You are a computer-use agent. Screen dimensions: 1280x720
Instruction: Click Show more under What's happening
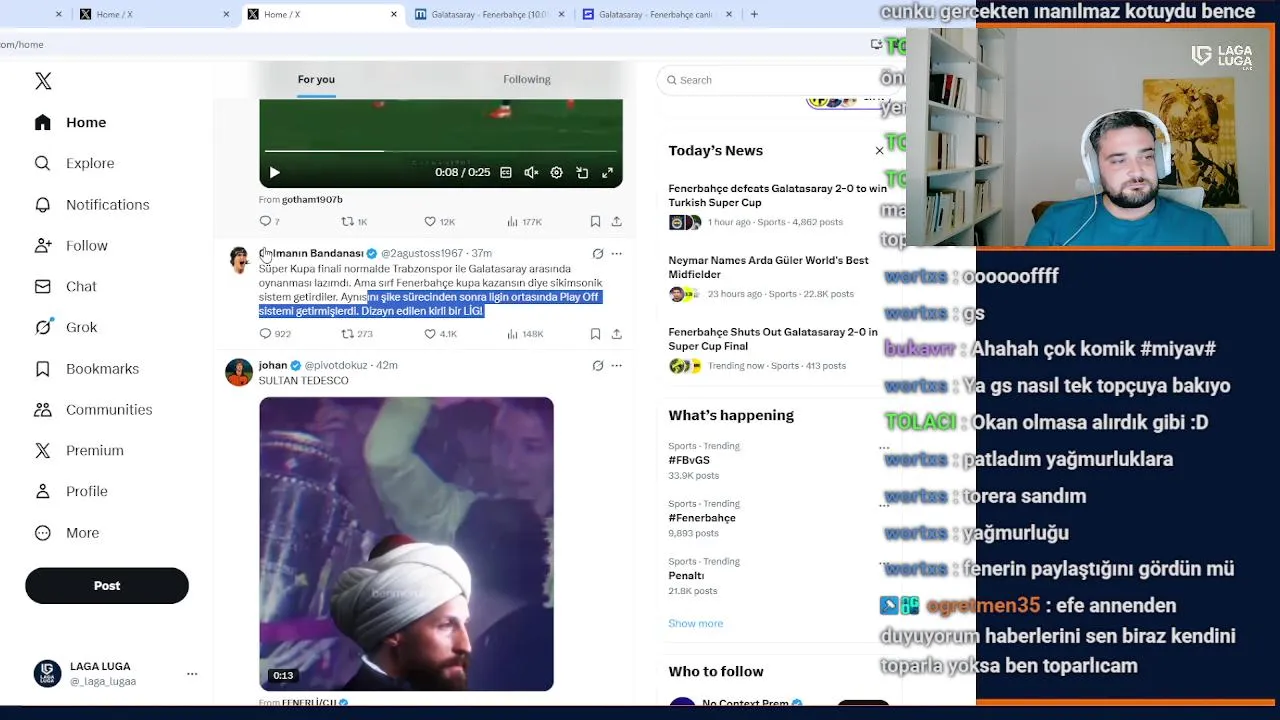click(x=695, y=623)
